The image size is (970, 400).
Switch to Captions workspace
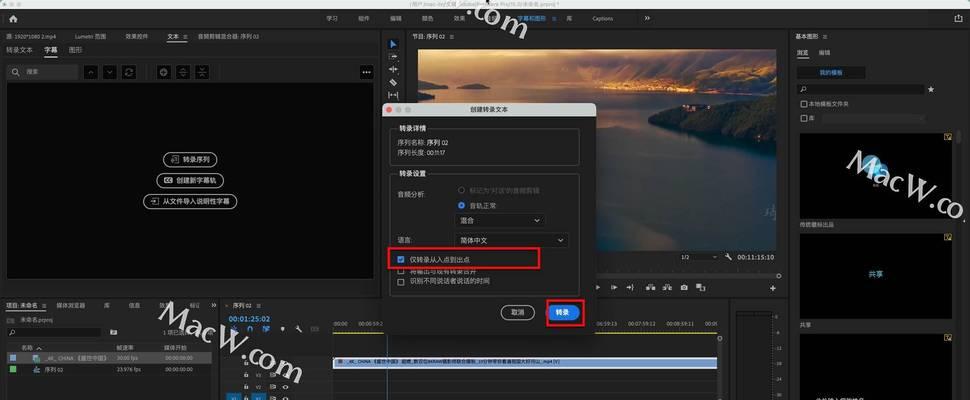click(x=603, y=19)
